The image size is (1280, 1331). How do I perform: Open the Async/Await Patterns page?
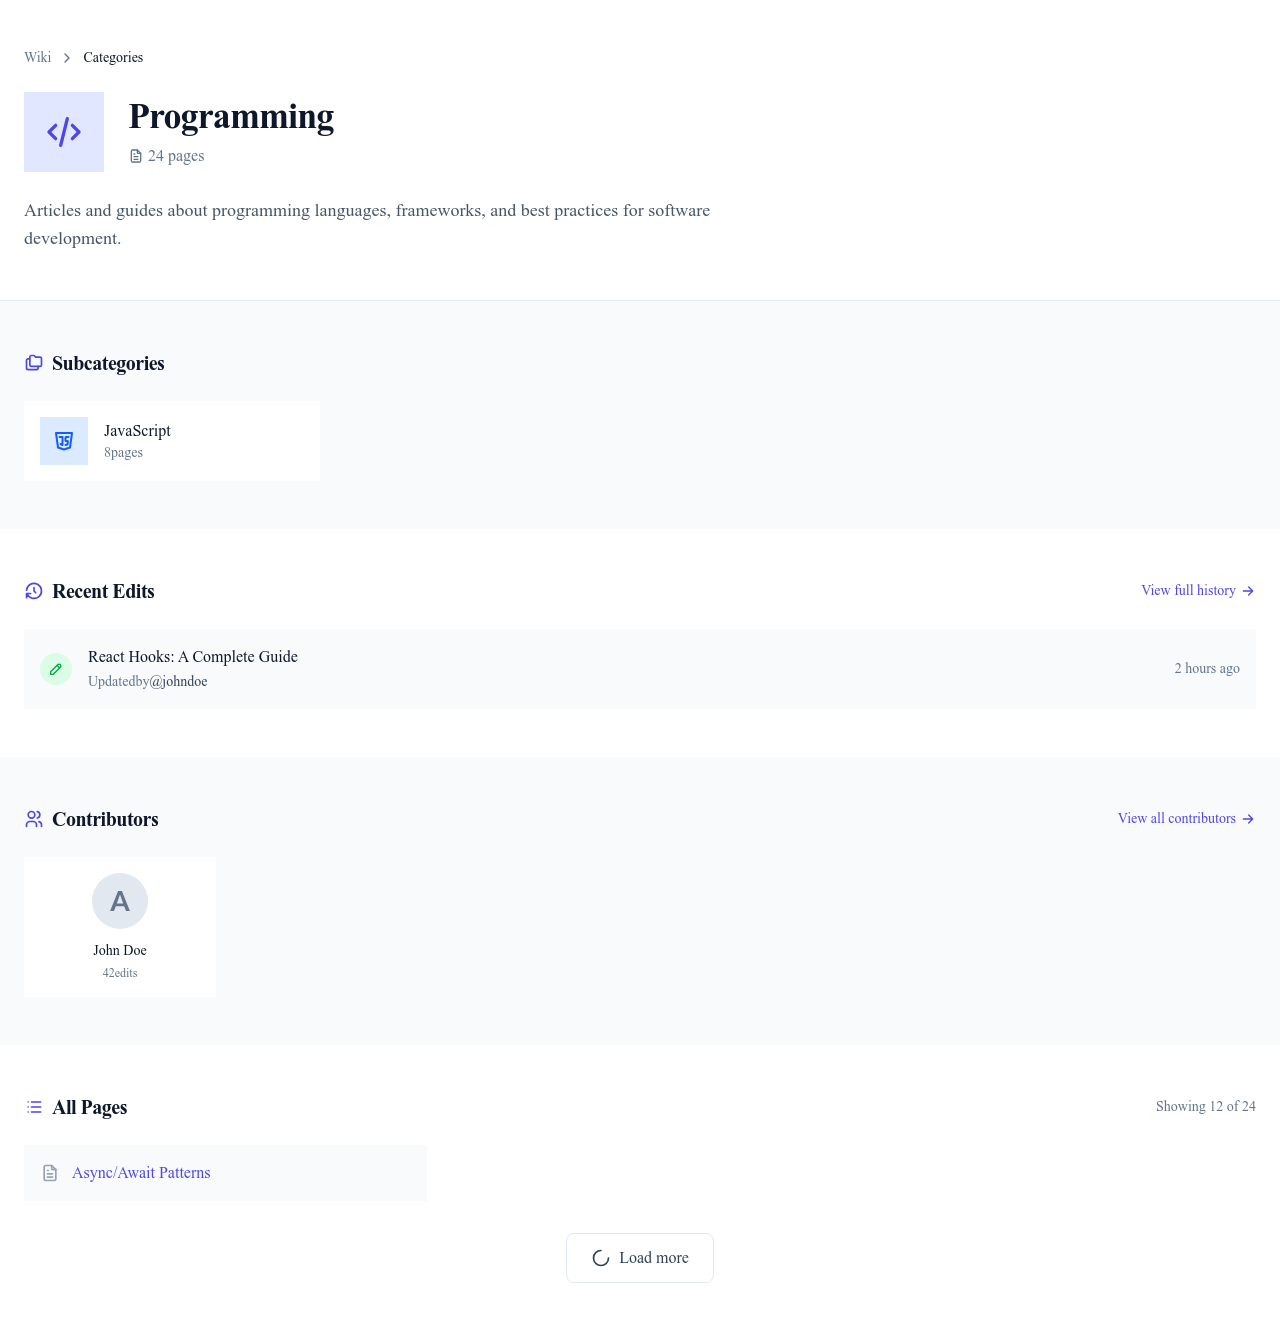coord(141,1173)
